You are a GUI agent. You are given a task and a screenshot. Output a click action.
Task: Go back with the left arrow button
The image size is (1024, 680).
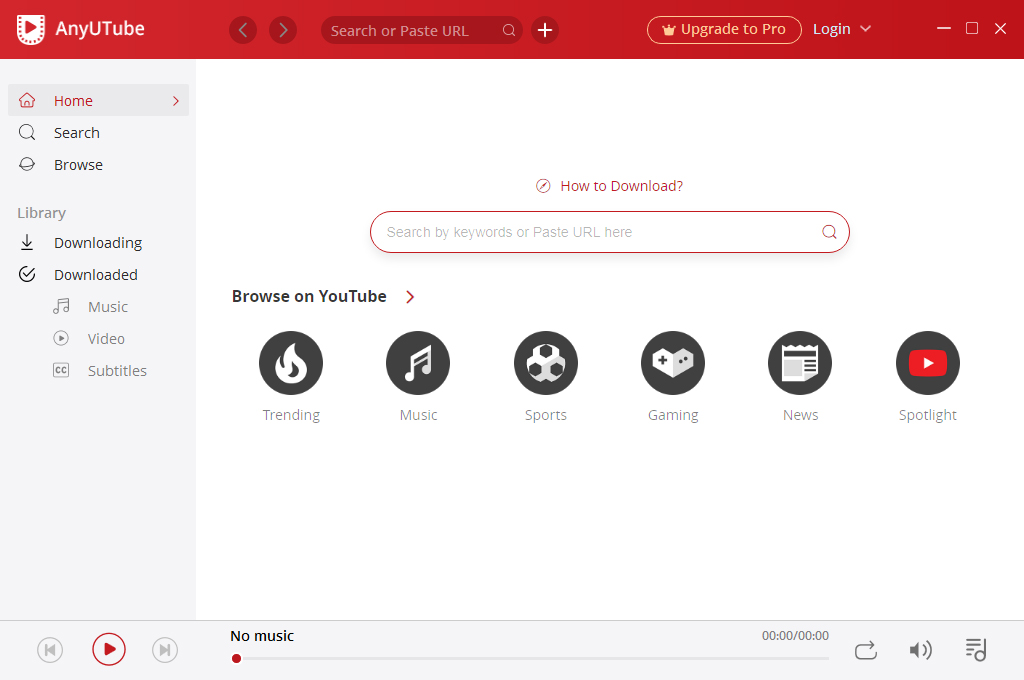[243, 30]
